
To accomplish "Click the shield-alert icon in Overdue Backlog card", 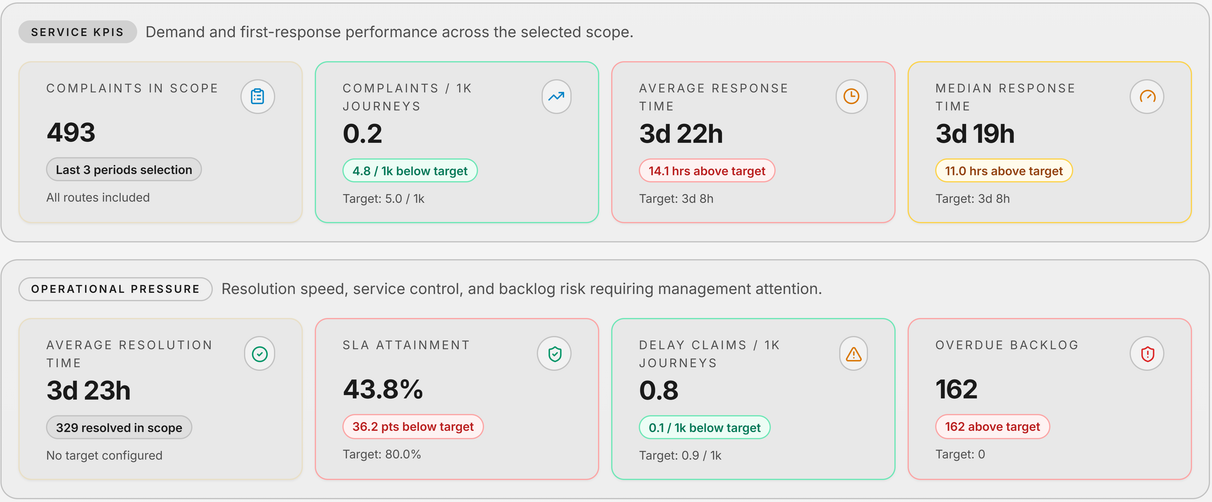I will (1148, 354).
